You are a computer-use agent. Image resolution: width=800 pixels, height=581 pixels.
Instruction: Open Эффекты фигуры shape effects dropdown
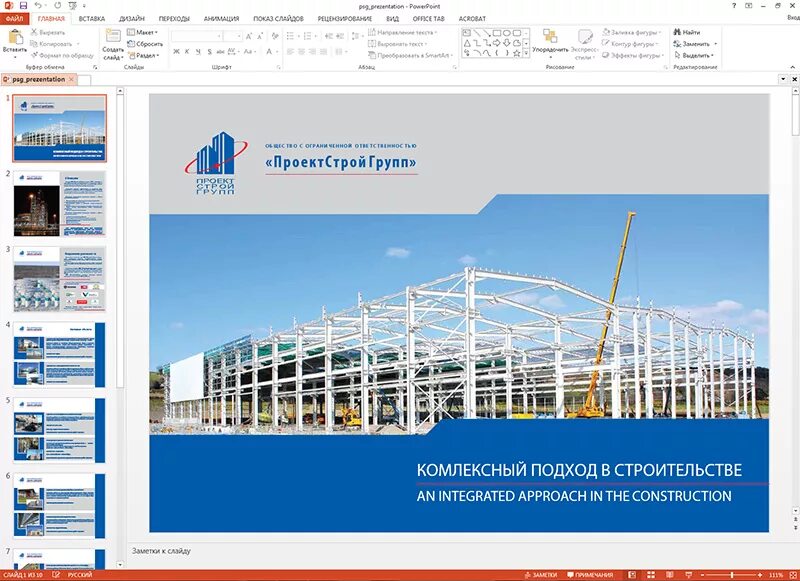pos(633,56)
